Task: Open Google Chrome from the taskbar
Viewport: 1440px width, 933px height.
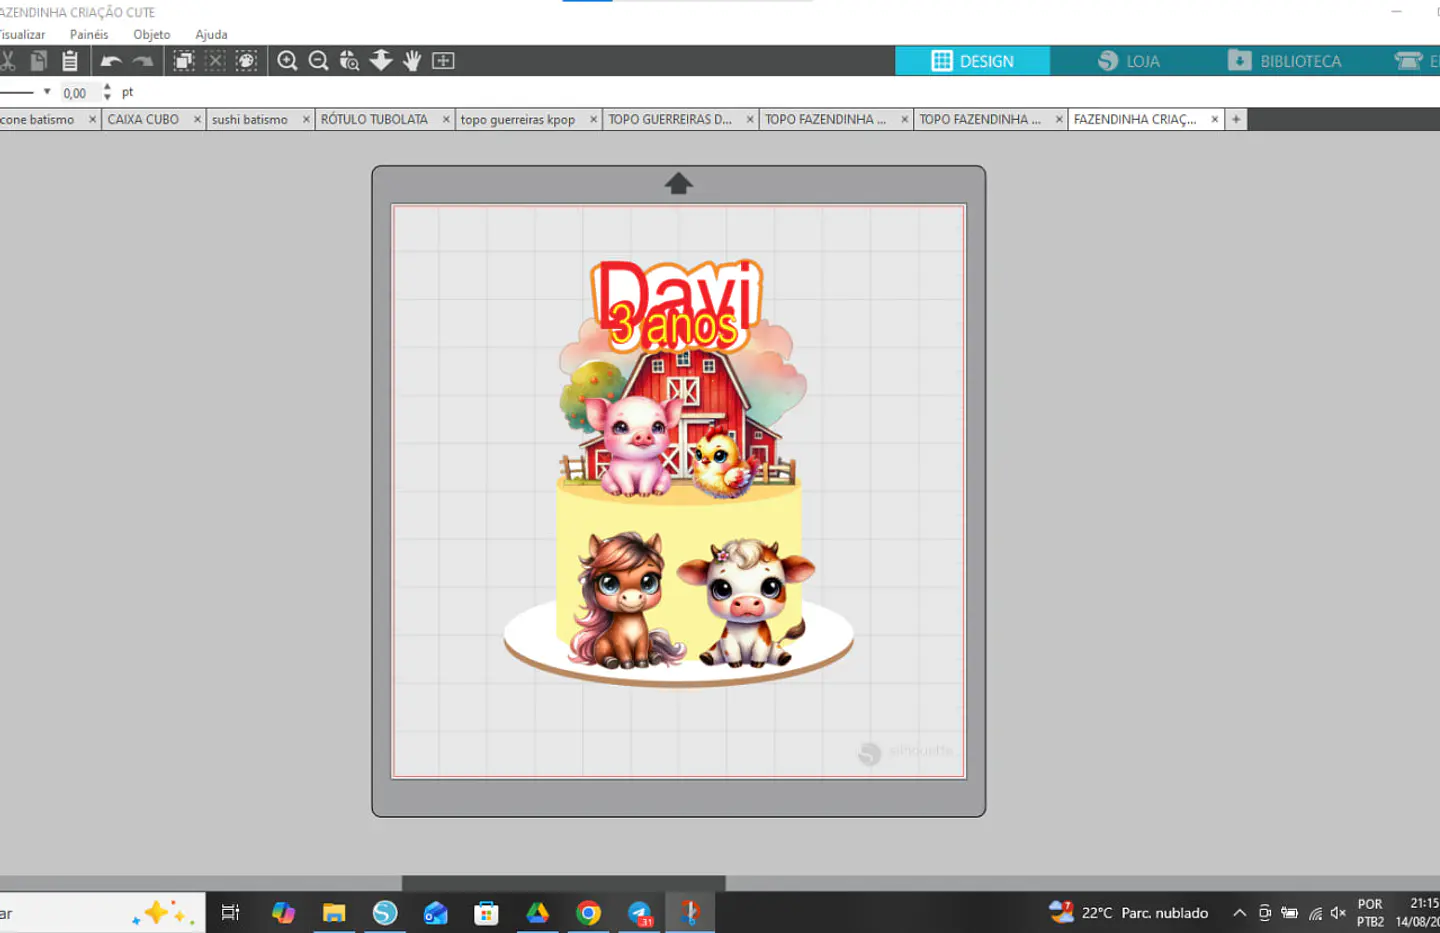Action: (x=589, y=912)
